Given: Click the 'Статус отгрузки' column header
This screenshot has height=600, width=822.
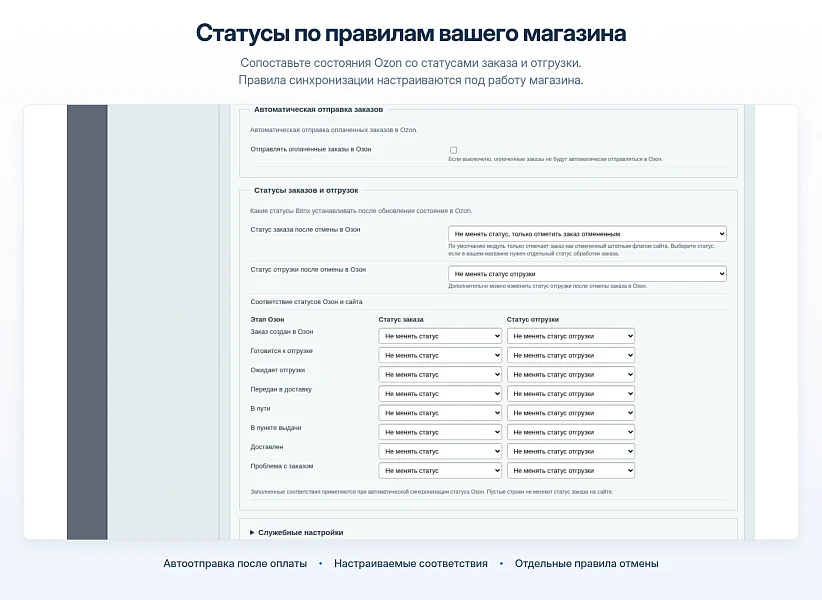Looking at the screenshot, I should click(533, 319).
